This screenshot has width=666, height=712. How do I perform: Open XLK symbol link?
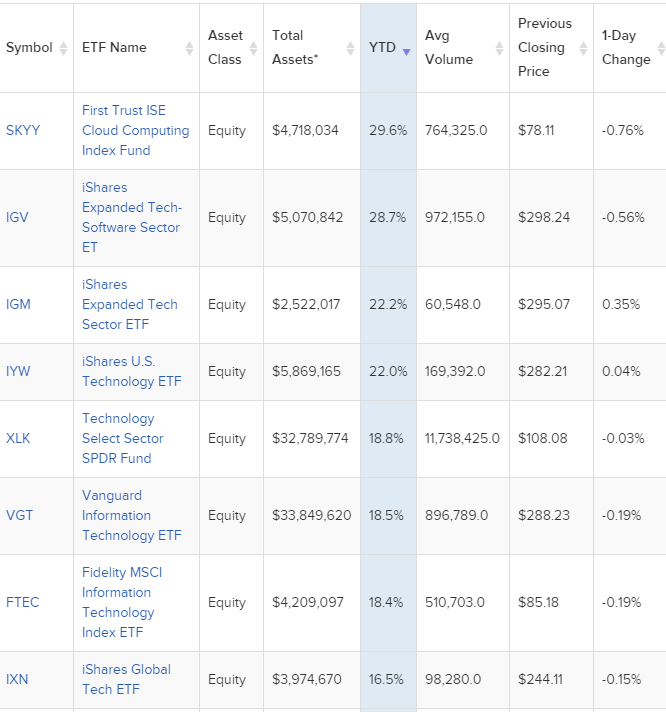(18, 439)
